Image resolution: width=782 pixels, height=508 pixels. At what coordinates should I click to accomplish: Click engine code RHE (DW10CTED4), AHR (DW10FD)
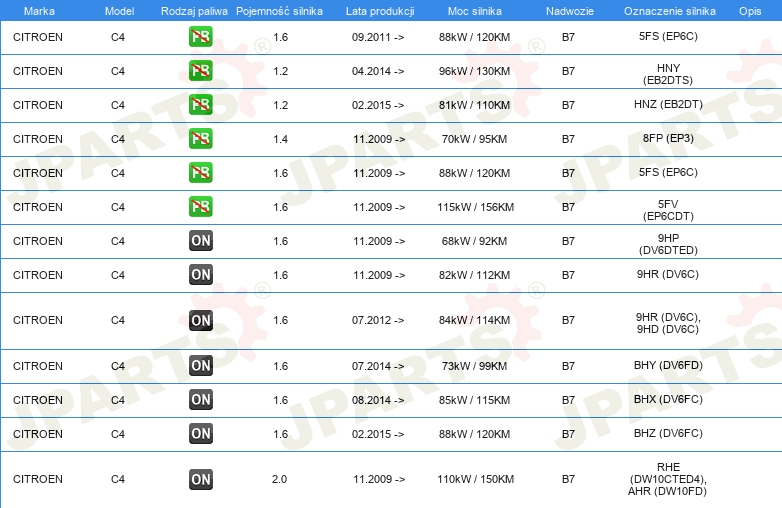[x=668, y=479]
